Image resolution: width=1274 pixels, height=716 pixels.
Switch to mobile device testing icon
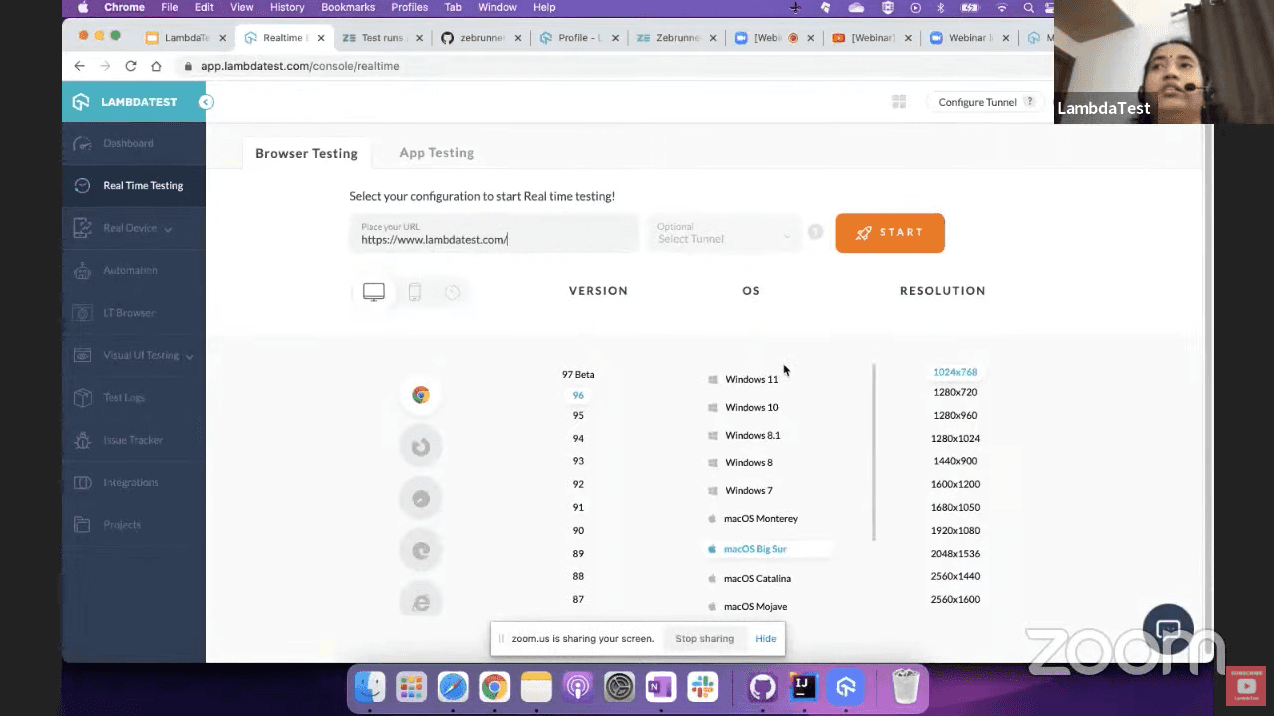414,291
